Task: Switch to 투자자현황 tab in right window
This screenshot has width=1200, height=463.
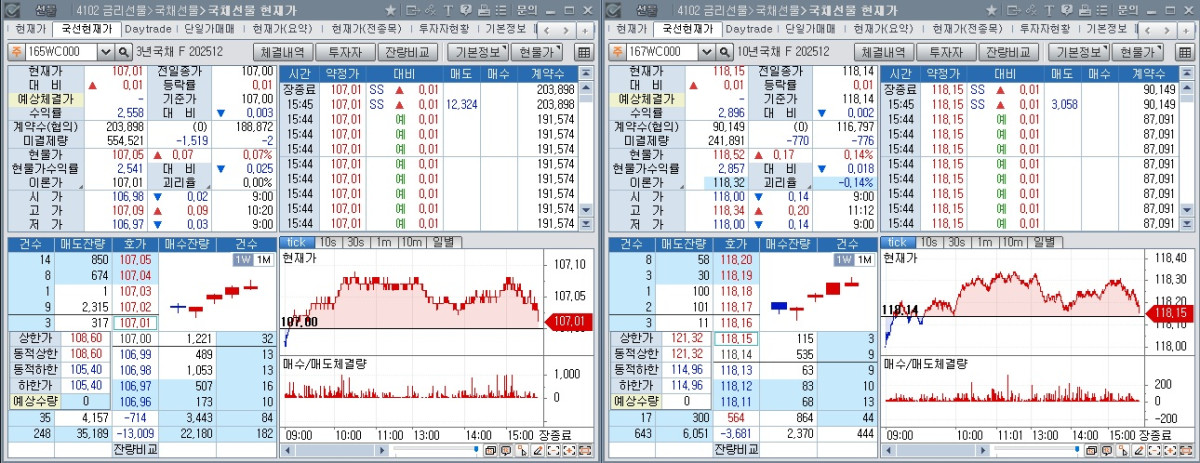Action: point(1045,29)
